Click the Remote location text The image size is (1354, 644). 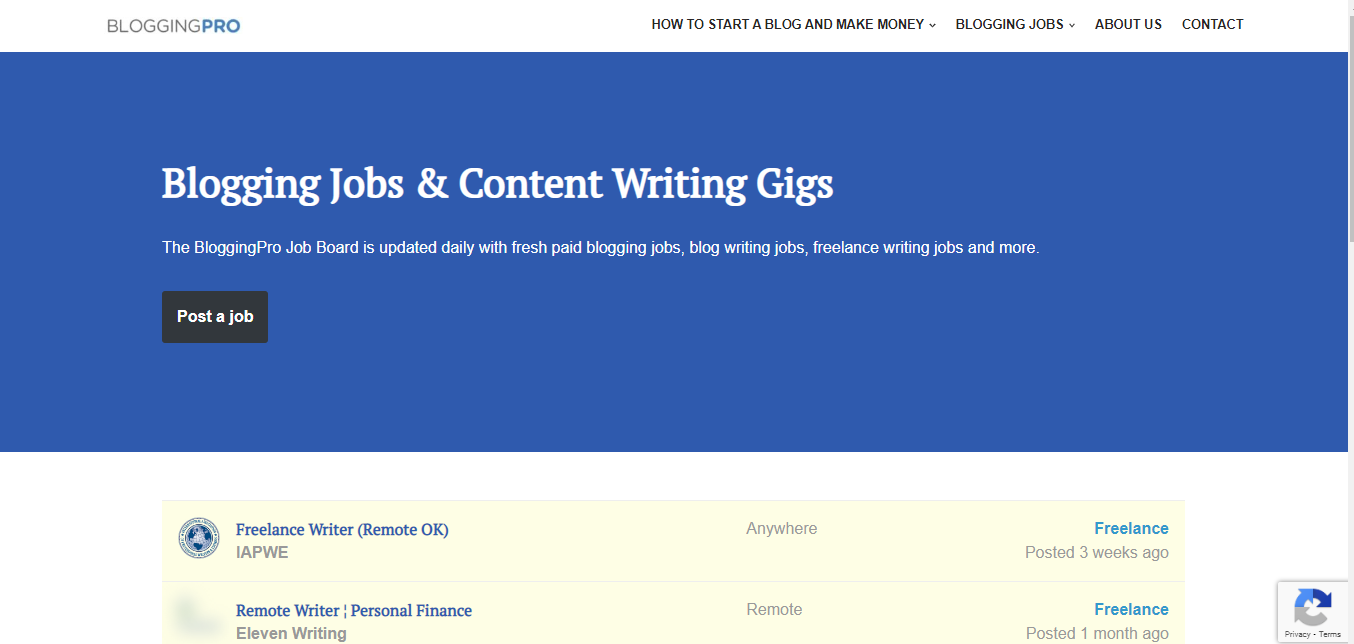tap(775, 610)
